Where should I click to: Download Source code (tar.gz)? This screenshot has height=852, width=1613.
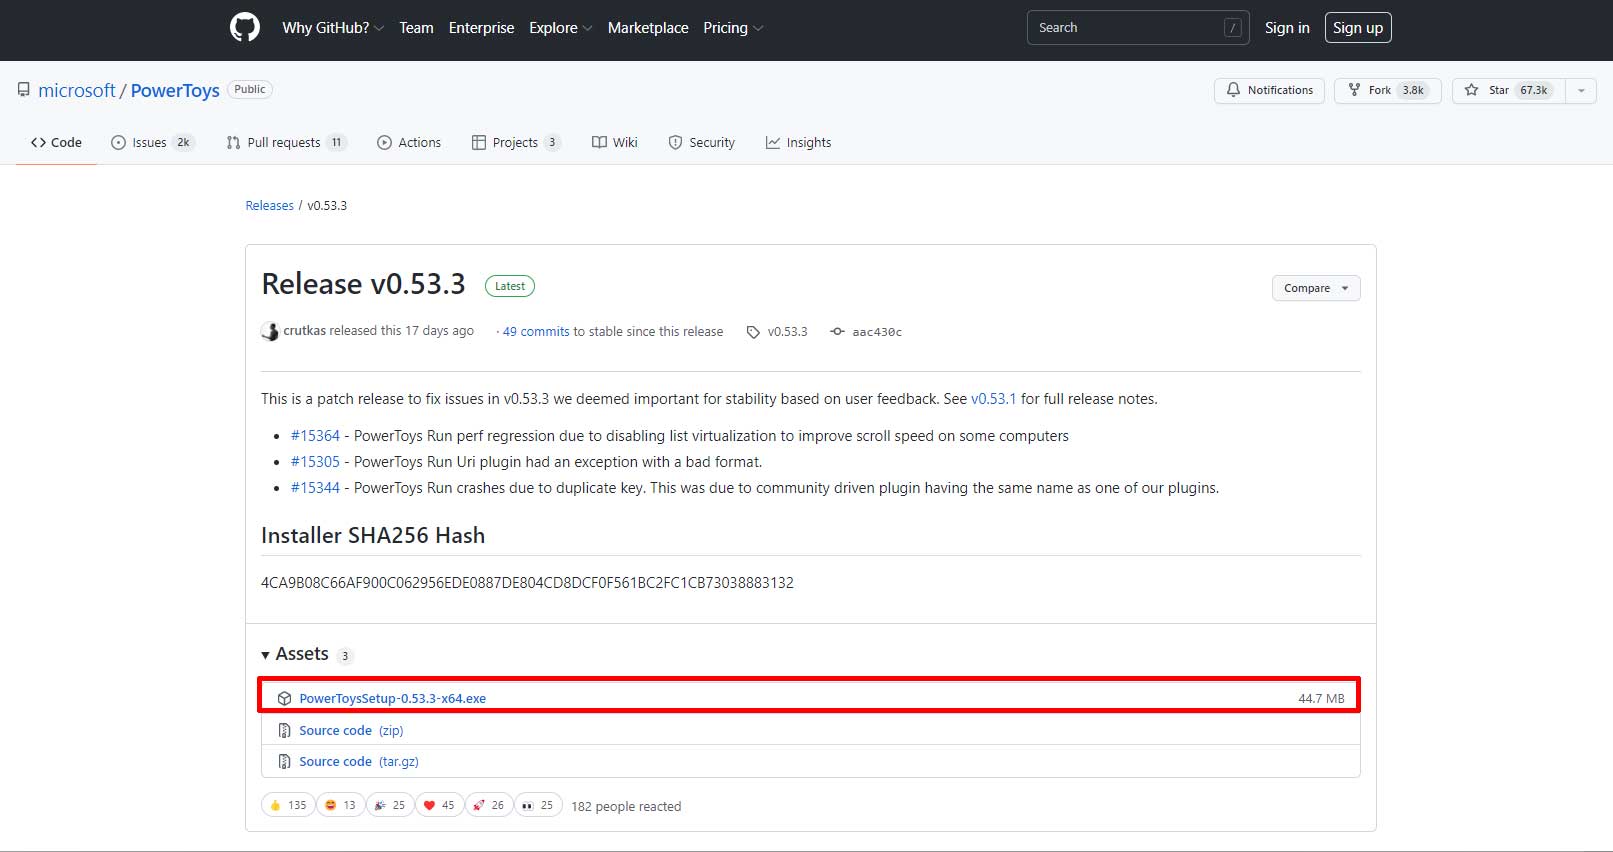359,761
